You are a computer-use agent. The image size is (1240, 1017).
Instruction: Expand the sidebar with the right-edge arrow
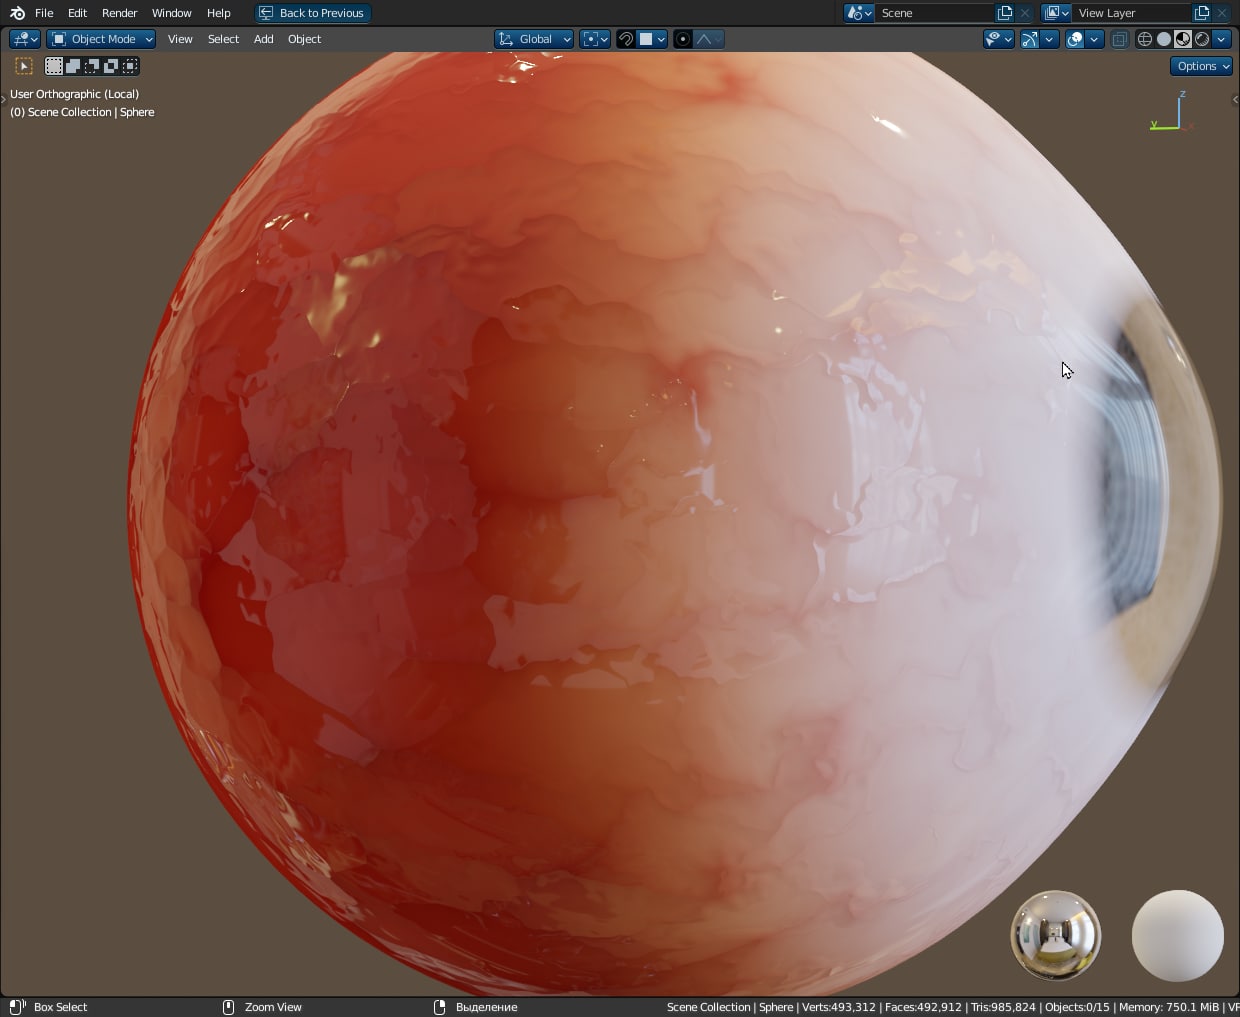click(1235, 99)
